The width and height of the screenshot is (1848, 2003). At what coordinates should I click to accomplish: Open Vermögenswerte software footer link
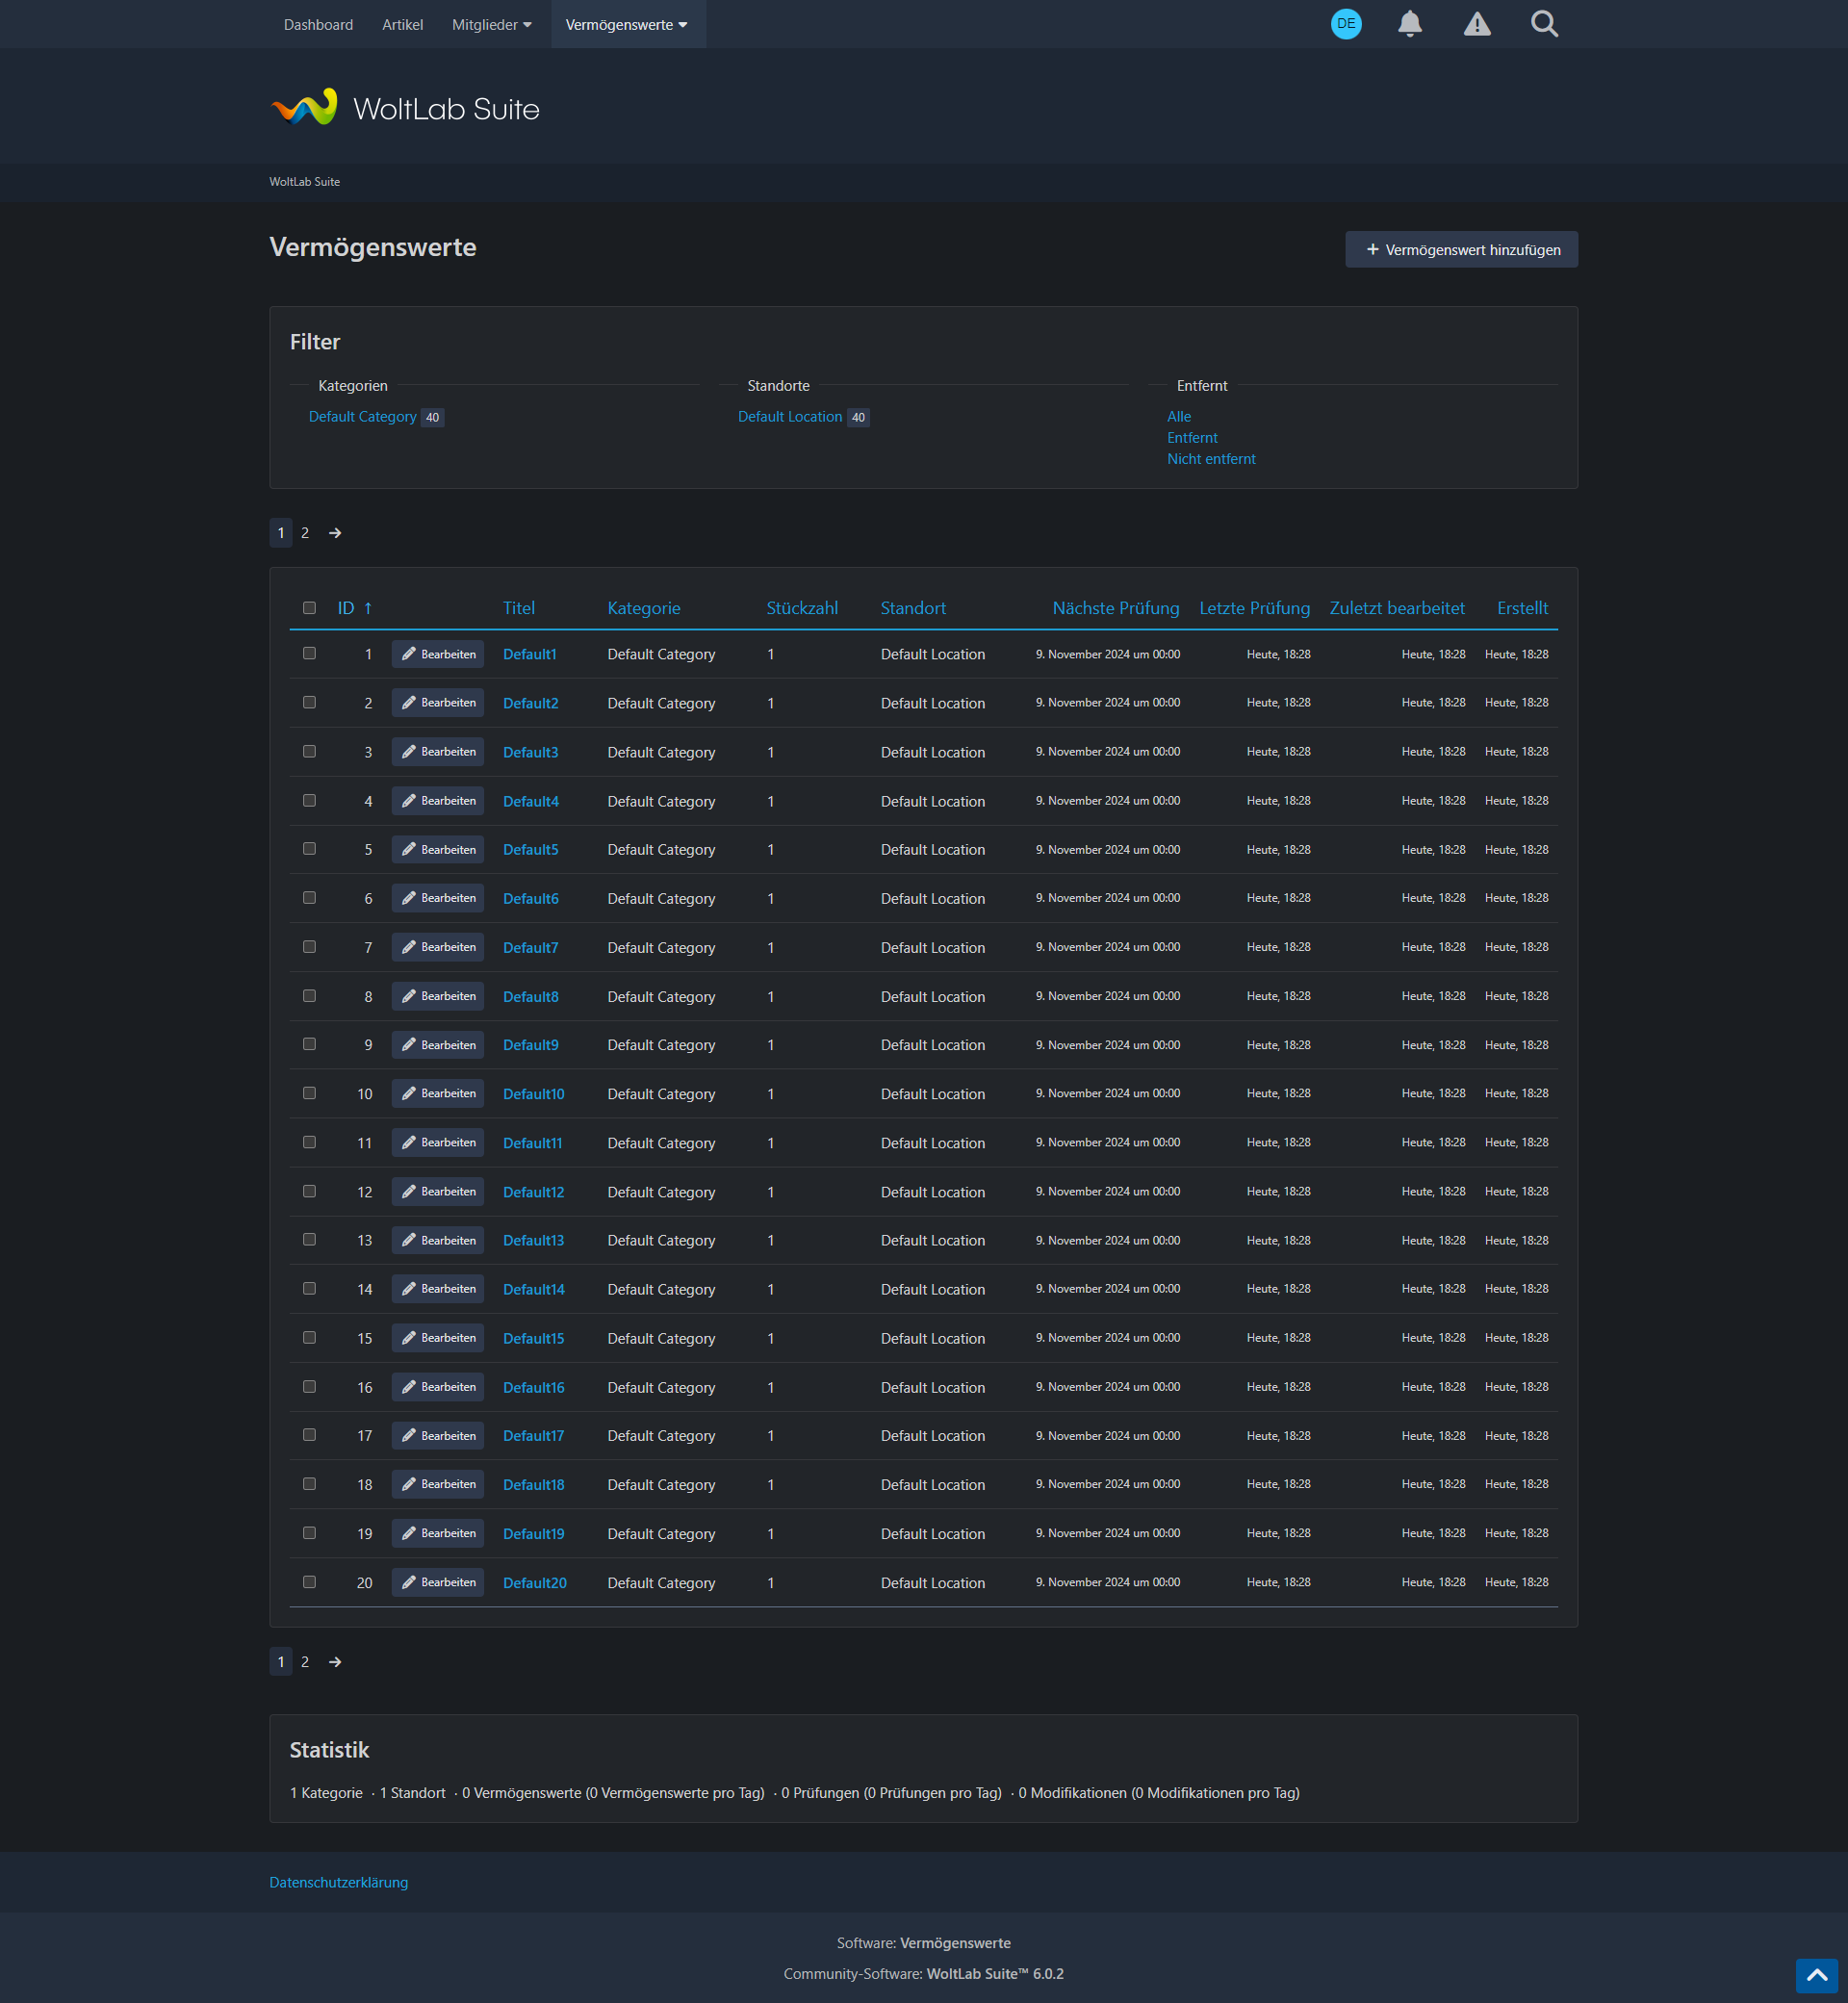pyautogui.click(x=955, y=1943)
